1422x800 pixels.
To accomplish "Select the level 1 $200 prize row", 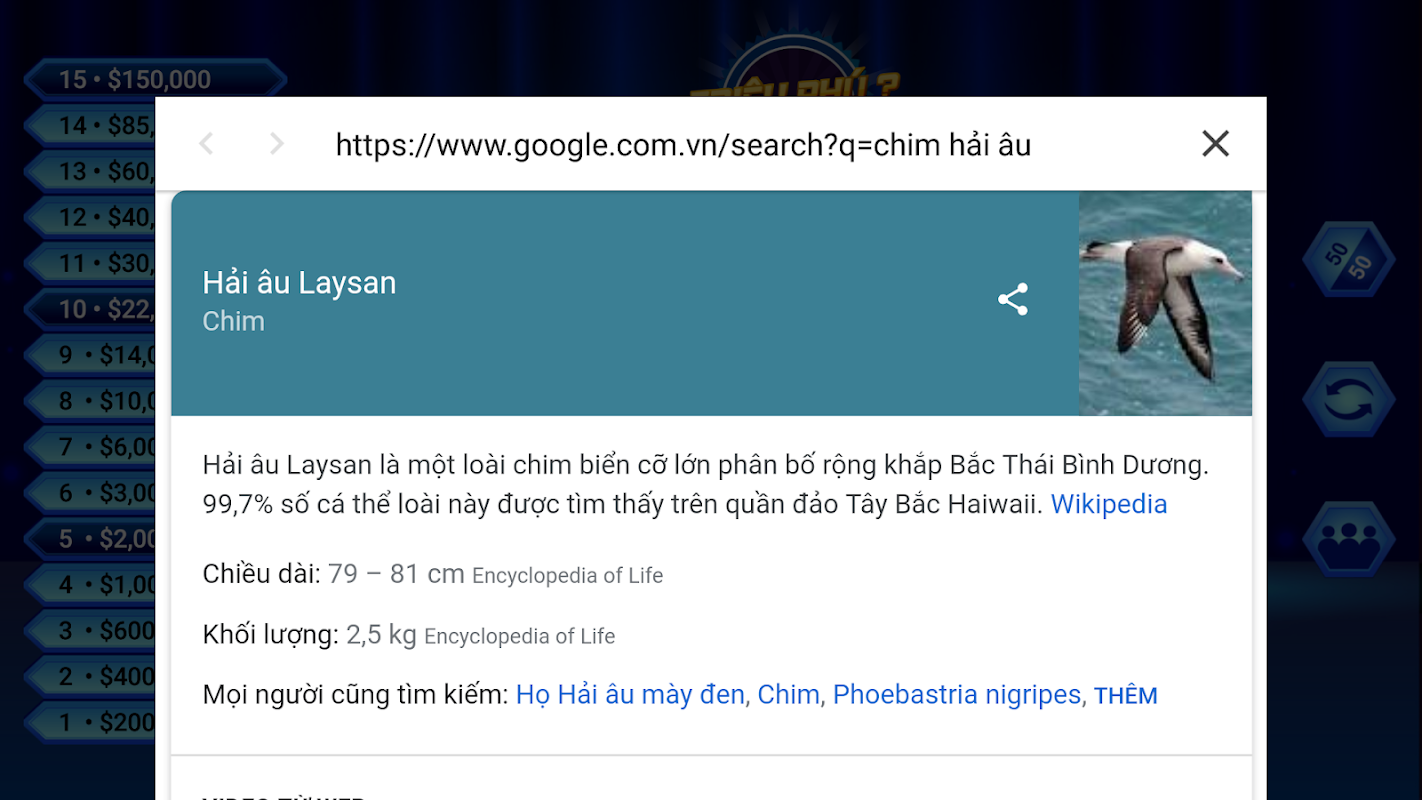I will [90, 722].
